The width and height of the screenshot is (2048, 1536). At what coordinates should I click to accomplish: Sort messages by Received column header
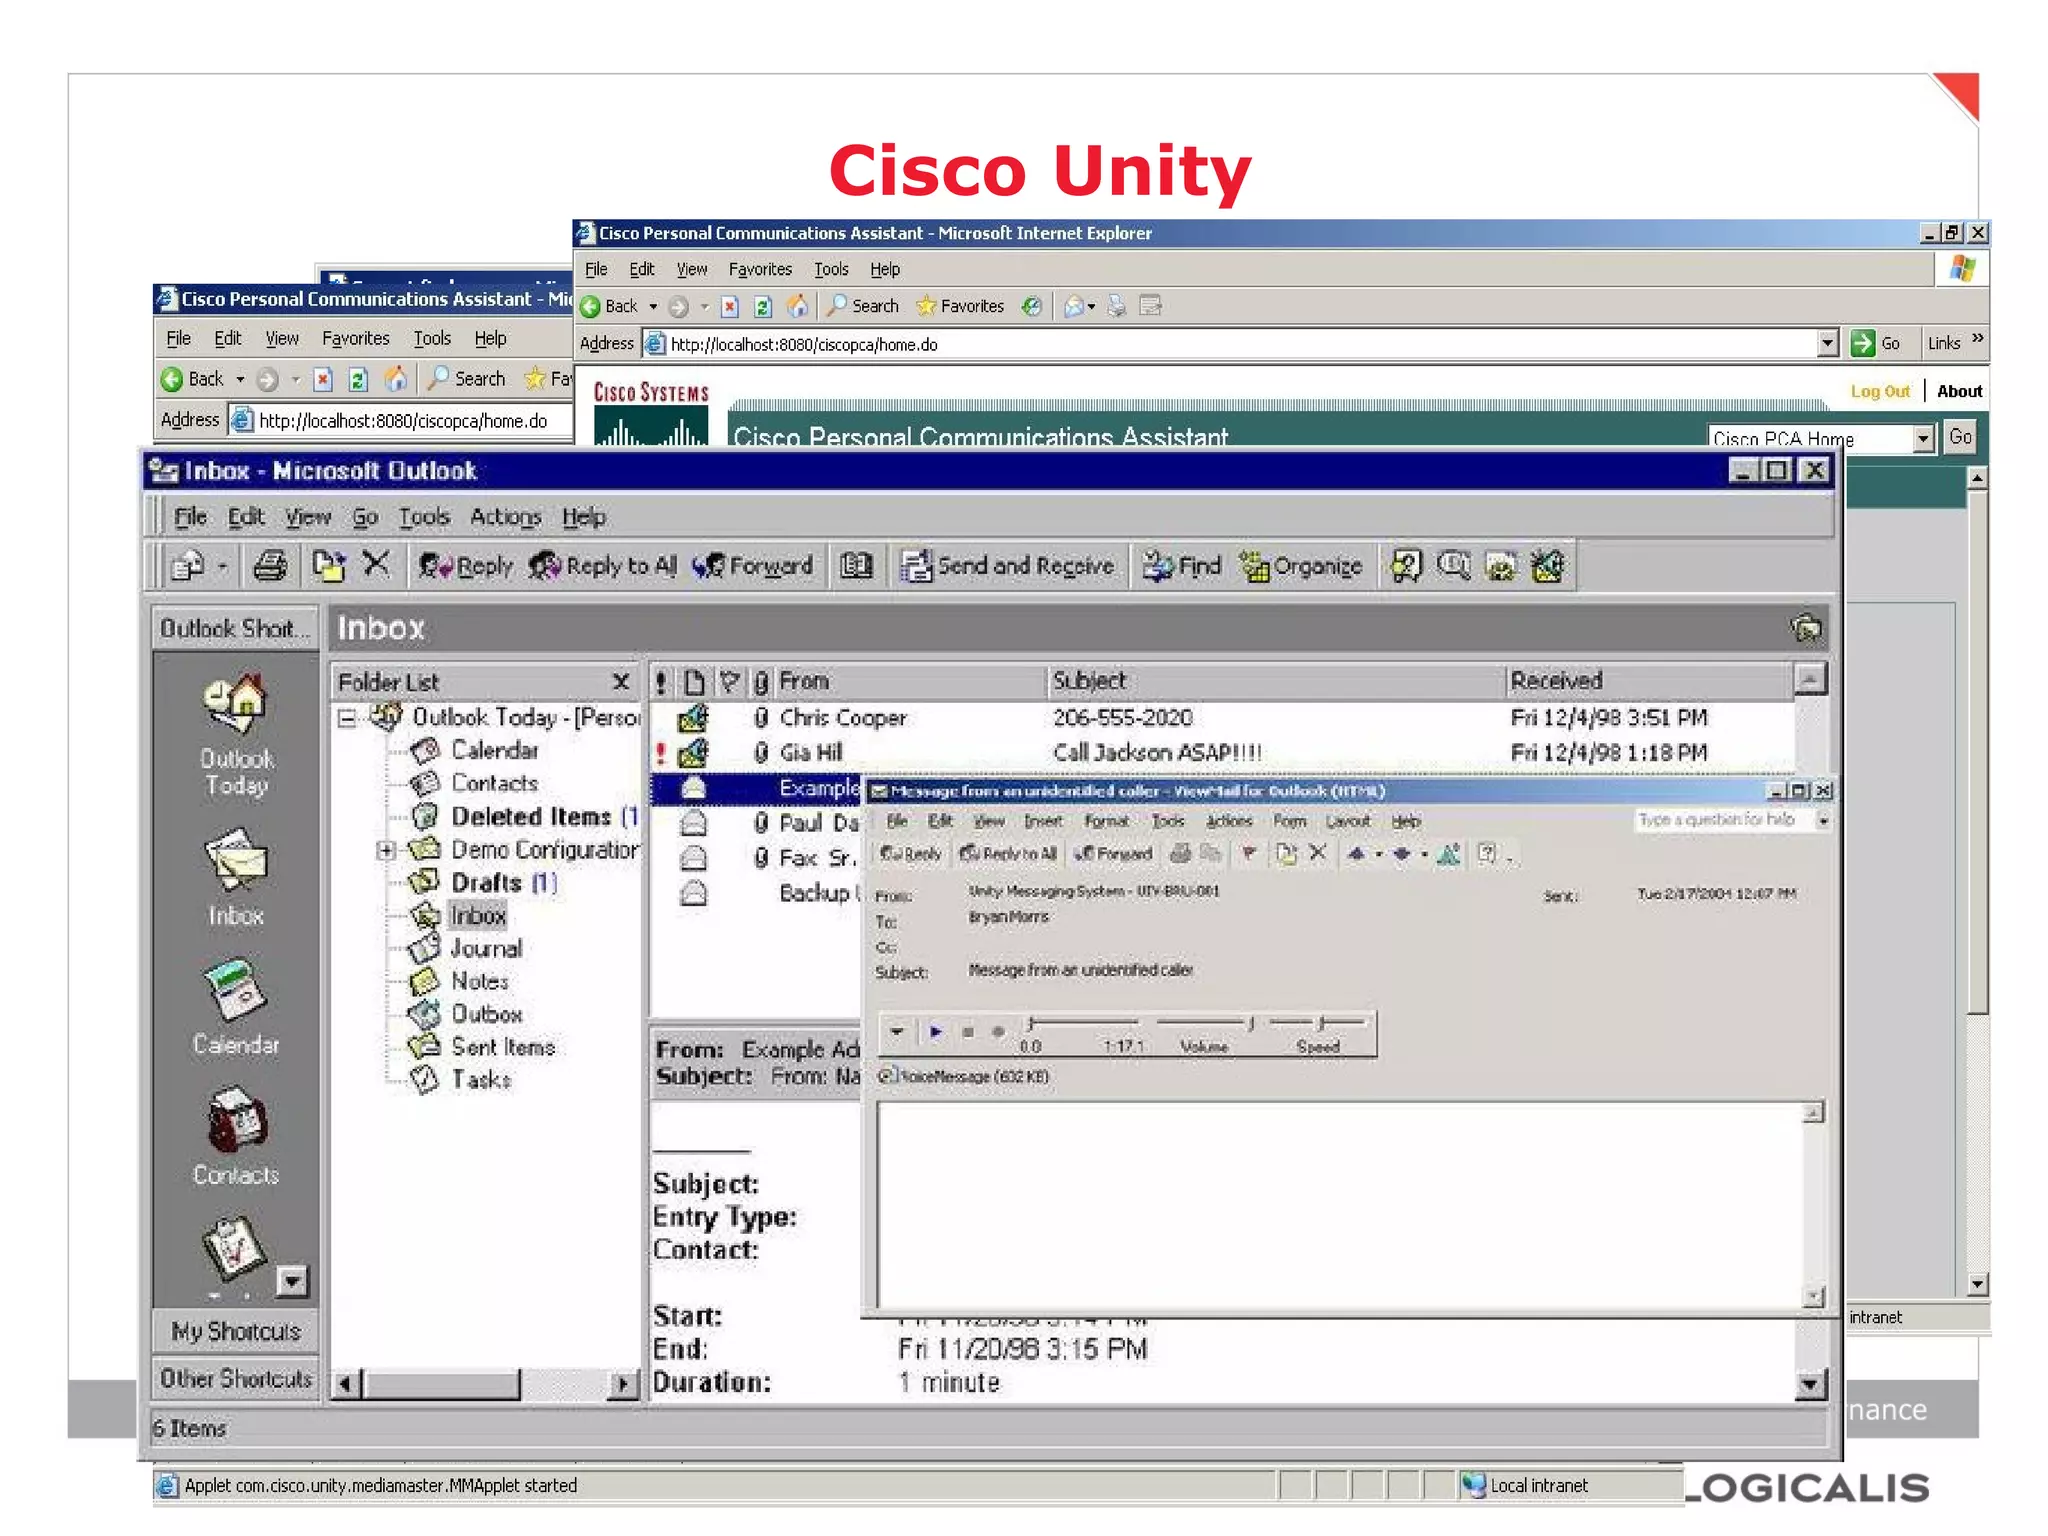click(x=1648, y=681)
